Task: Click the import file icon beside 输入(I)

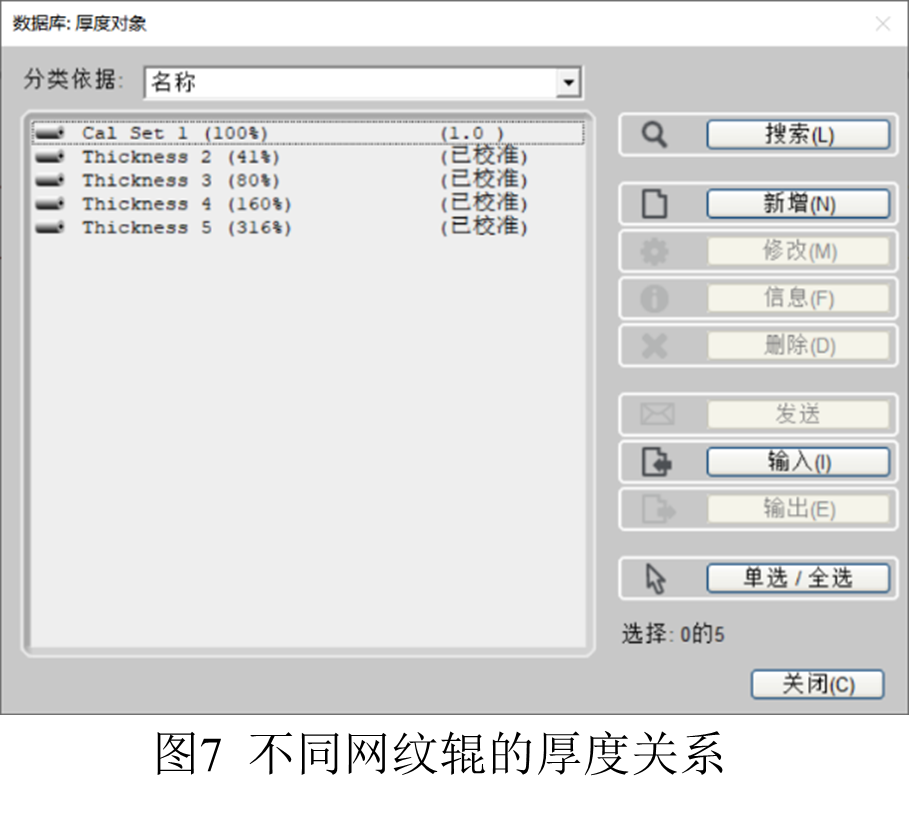Action: [x=657, y=462]
